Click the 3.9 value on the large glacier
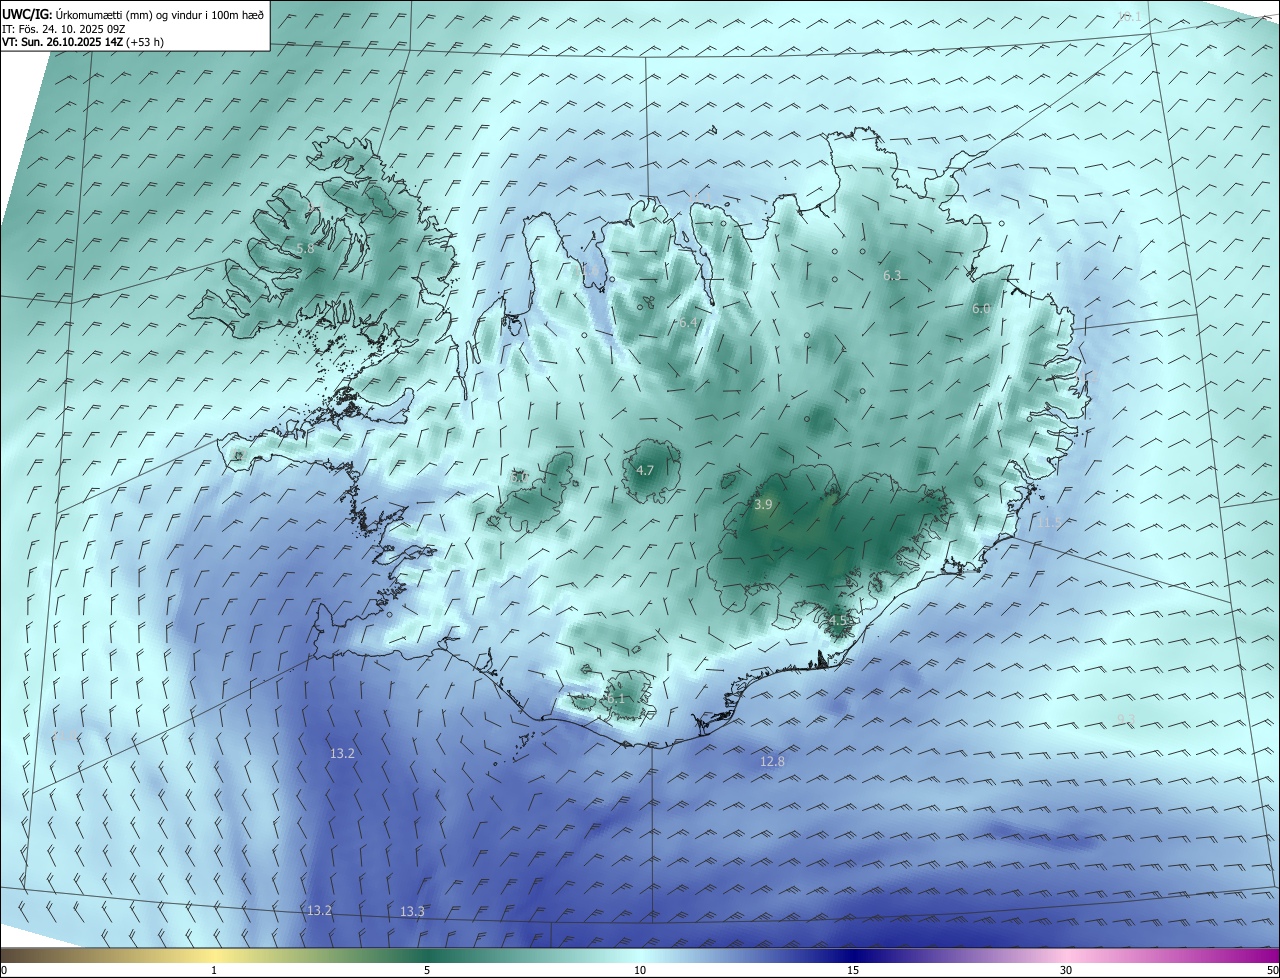 (763, 505)
